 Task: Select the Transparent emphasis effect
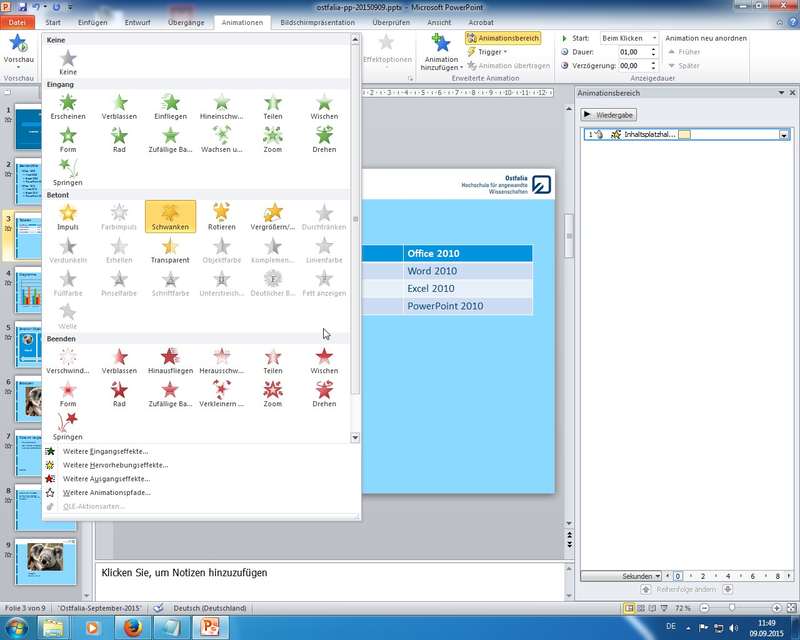170,250
